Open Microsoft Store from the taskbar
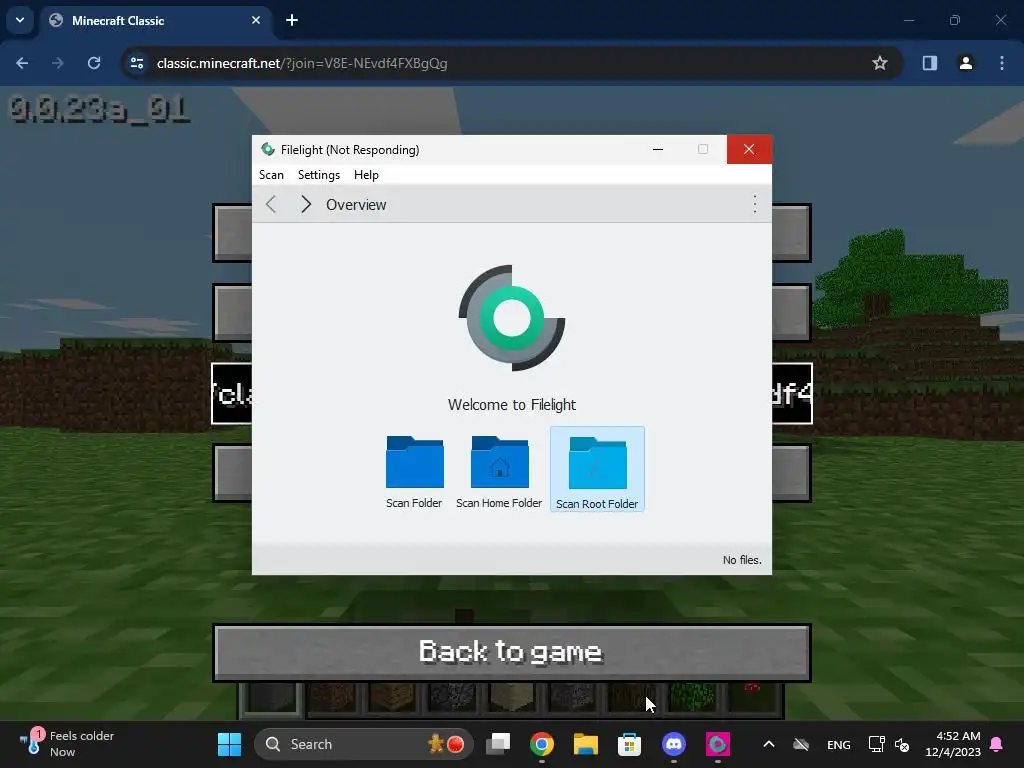1024x768 pixels. (x=630, y=744)
